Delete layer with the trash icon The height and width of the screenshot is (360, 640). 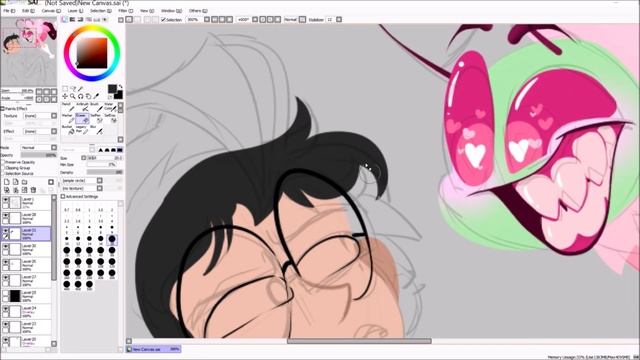33,190
